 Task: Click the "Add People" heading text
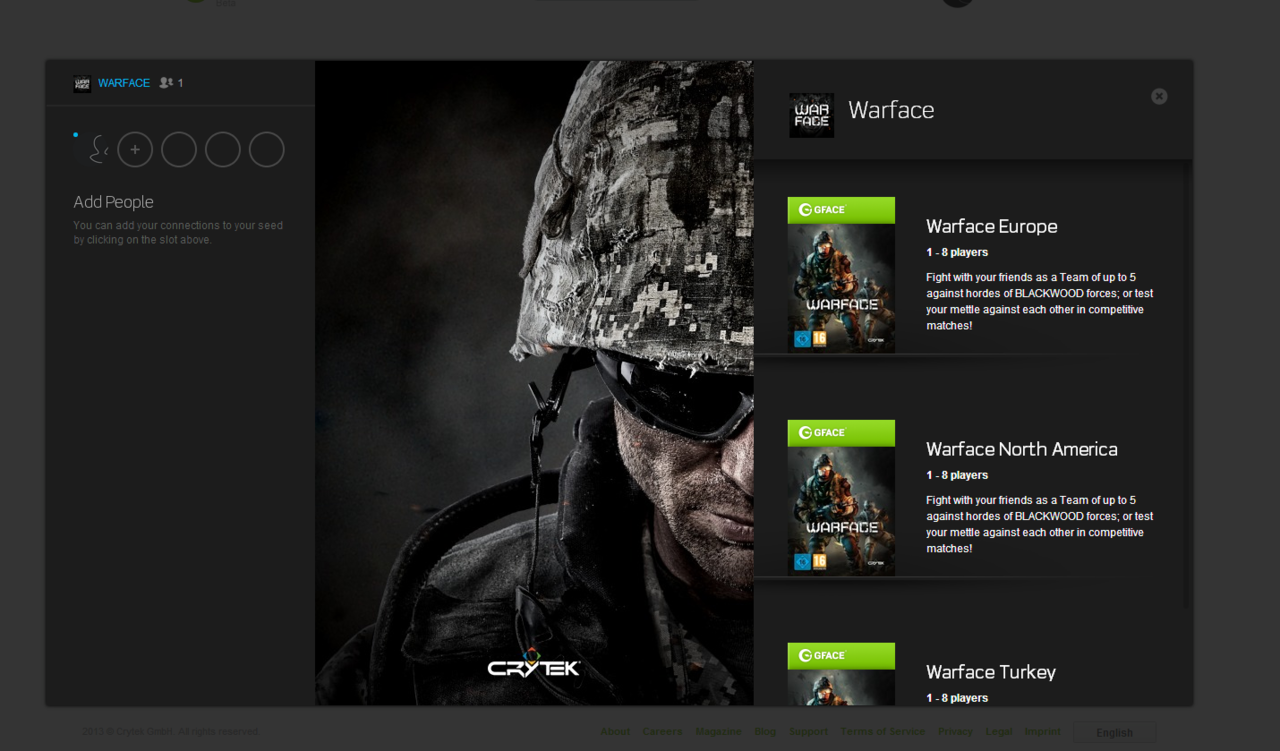[x=113, y=202]
